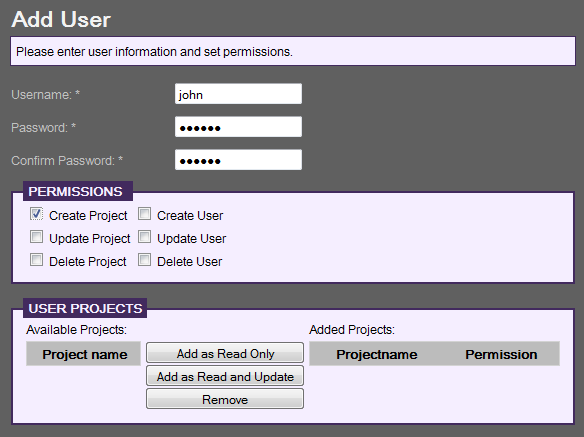Click the PERMISSIONS section heading

click(78, 191)
